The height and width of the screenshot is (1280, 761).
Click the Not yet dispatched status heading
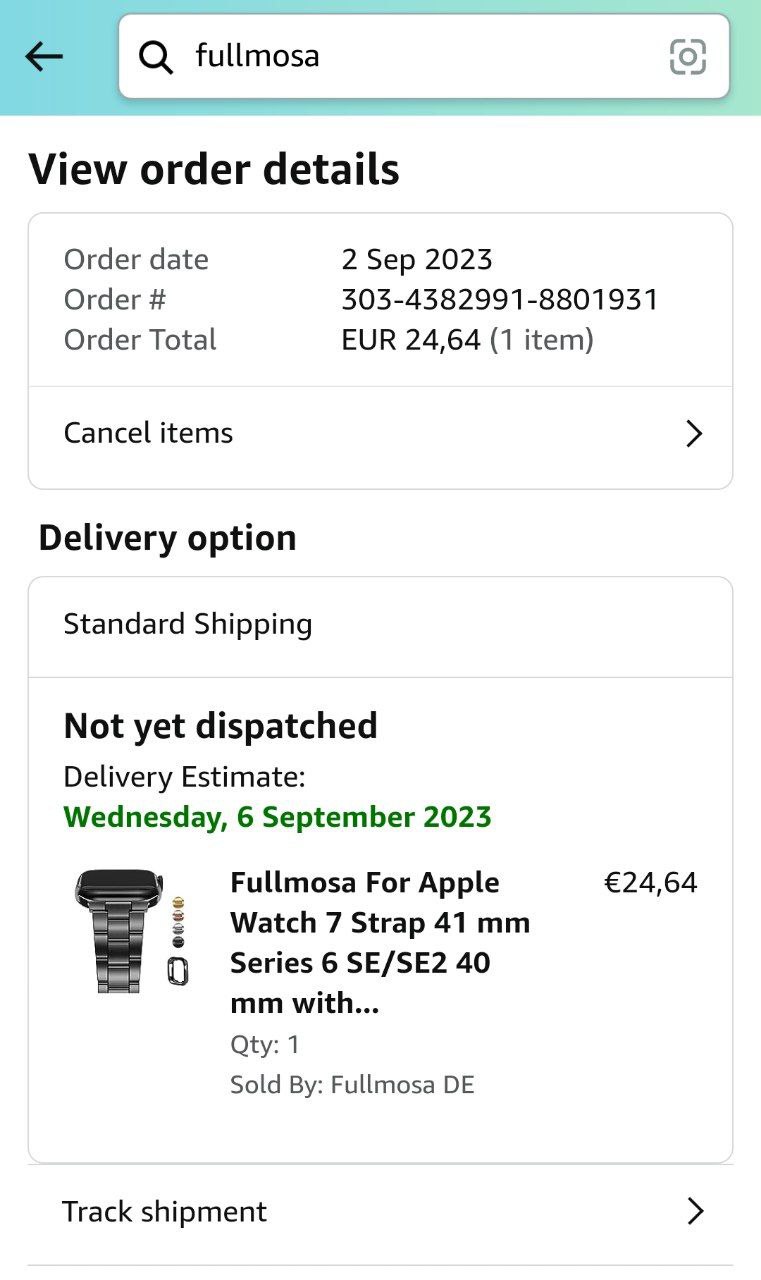(220, 726)
